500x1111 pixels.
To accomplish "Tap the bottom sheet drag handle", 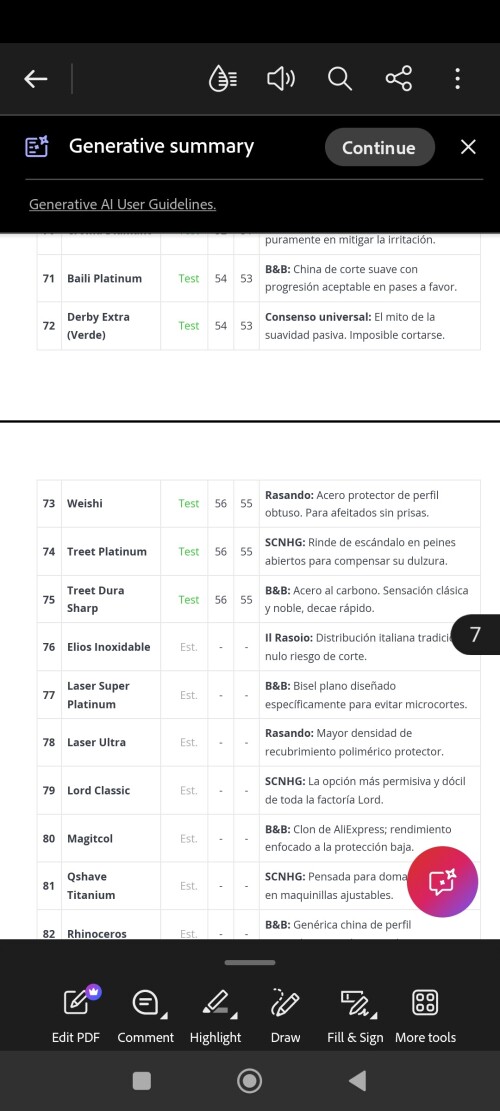I will [x=250, y=962].
